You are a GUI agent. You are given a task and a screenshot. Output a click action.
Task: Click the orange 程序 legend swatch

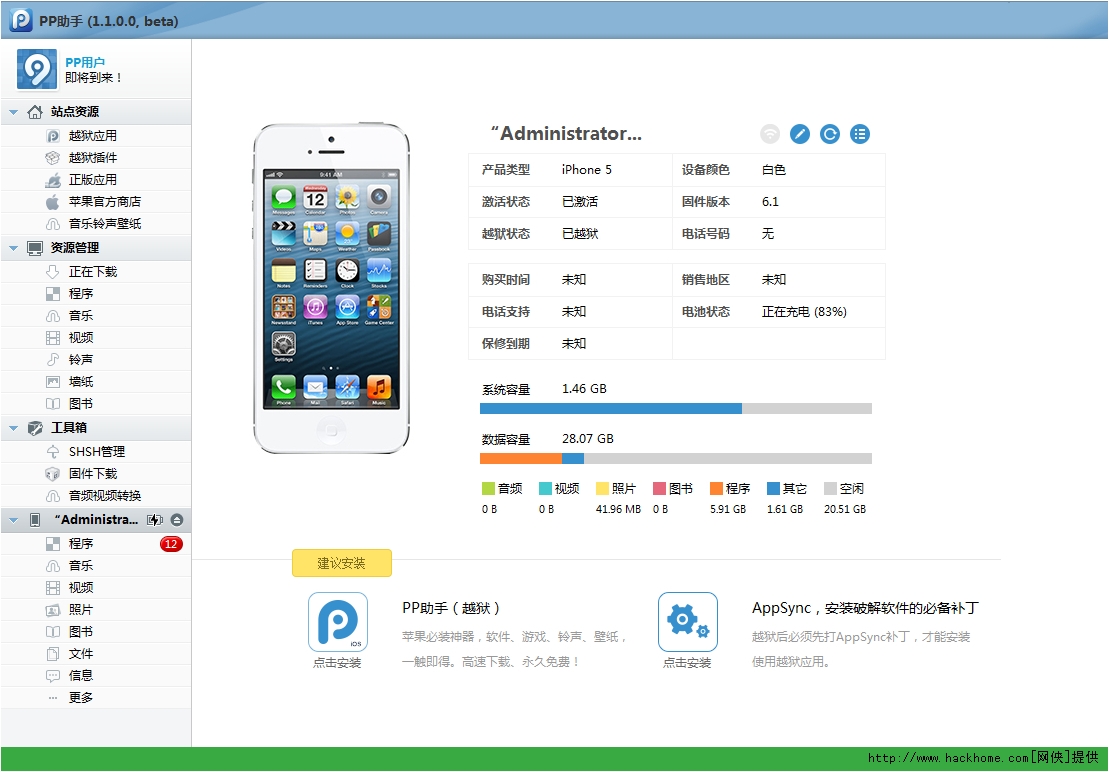click(716, 489)
